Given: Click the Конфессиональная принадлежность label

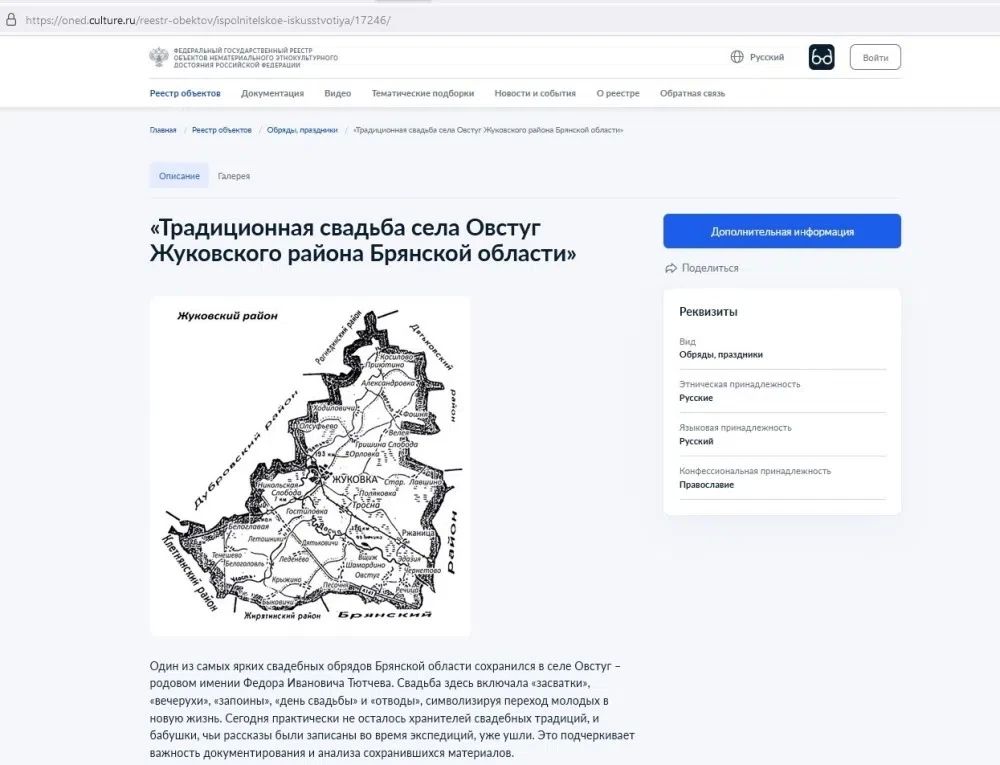Looking at the screenshot, I should point(755,471).
